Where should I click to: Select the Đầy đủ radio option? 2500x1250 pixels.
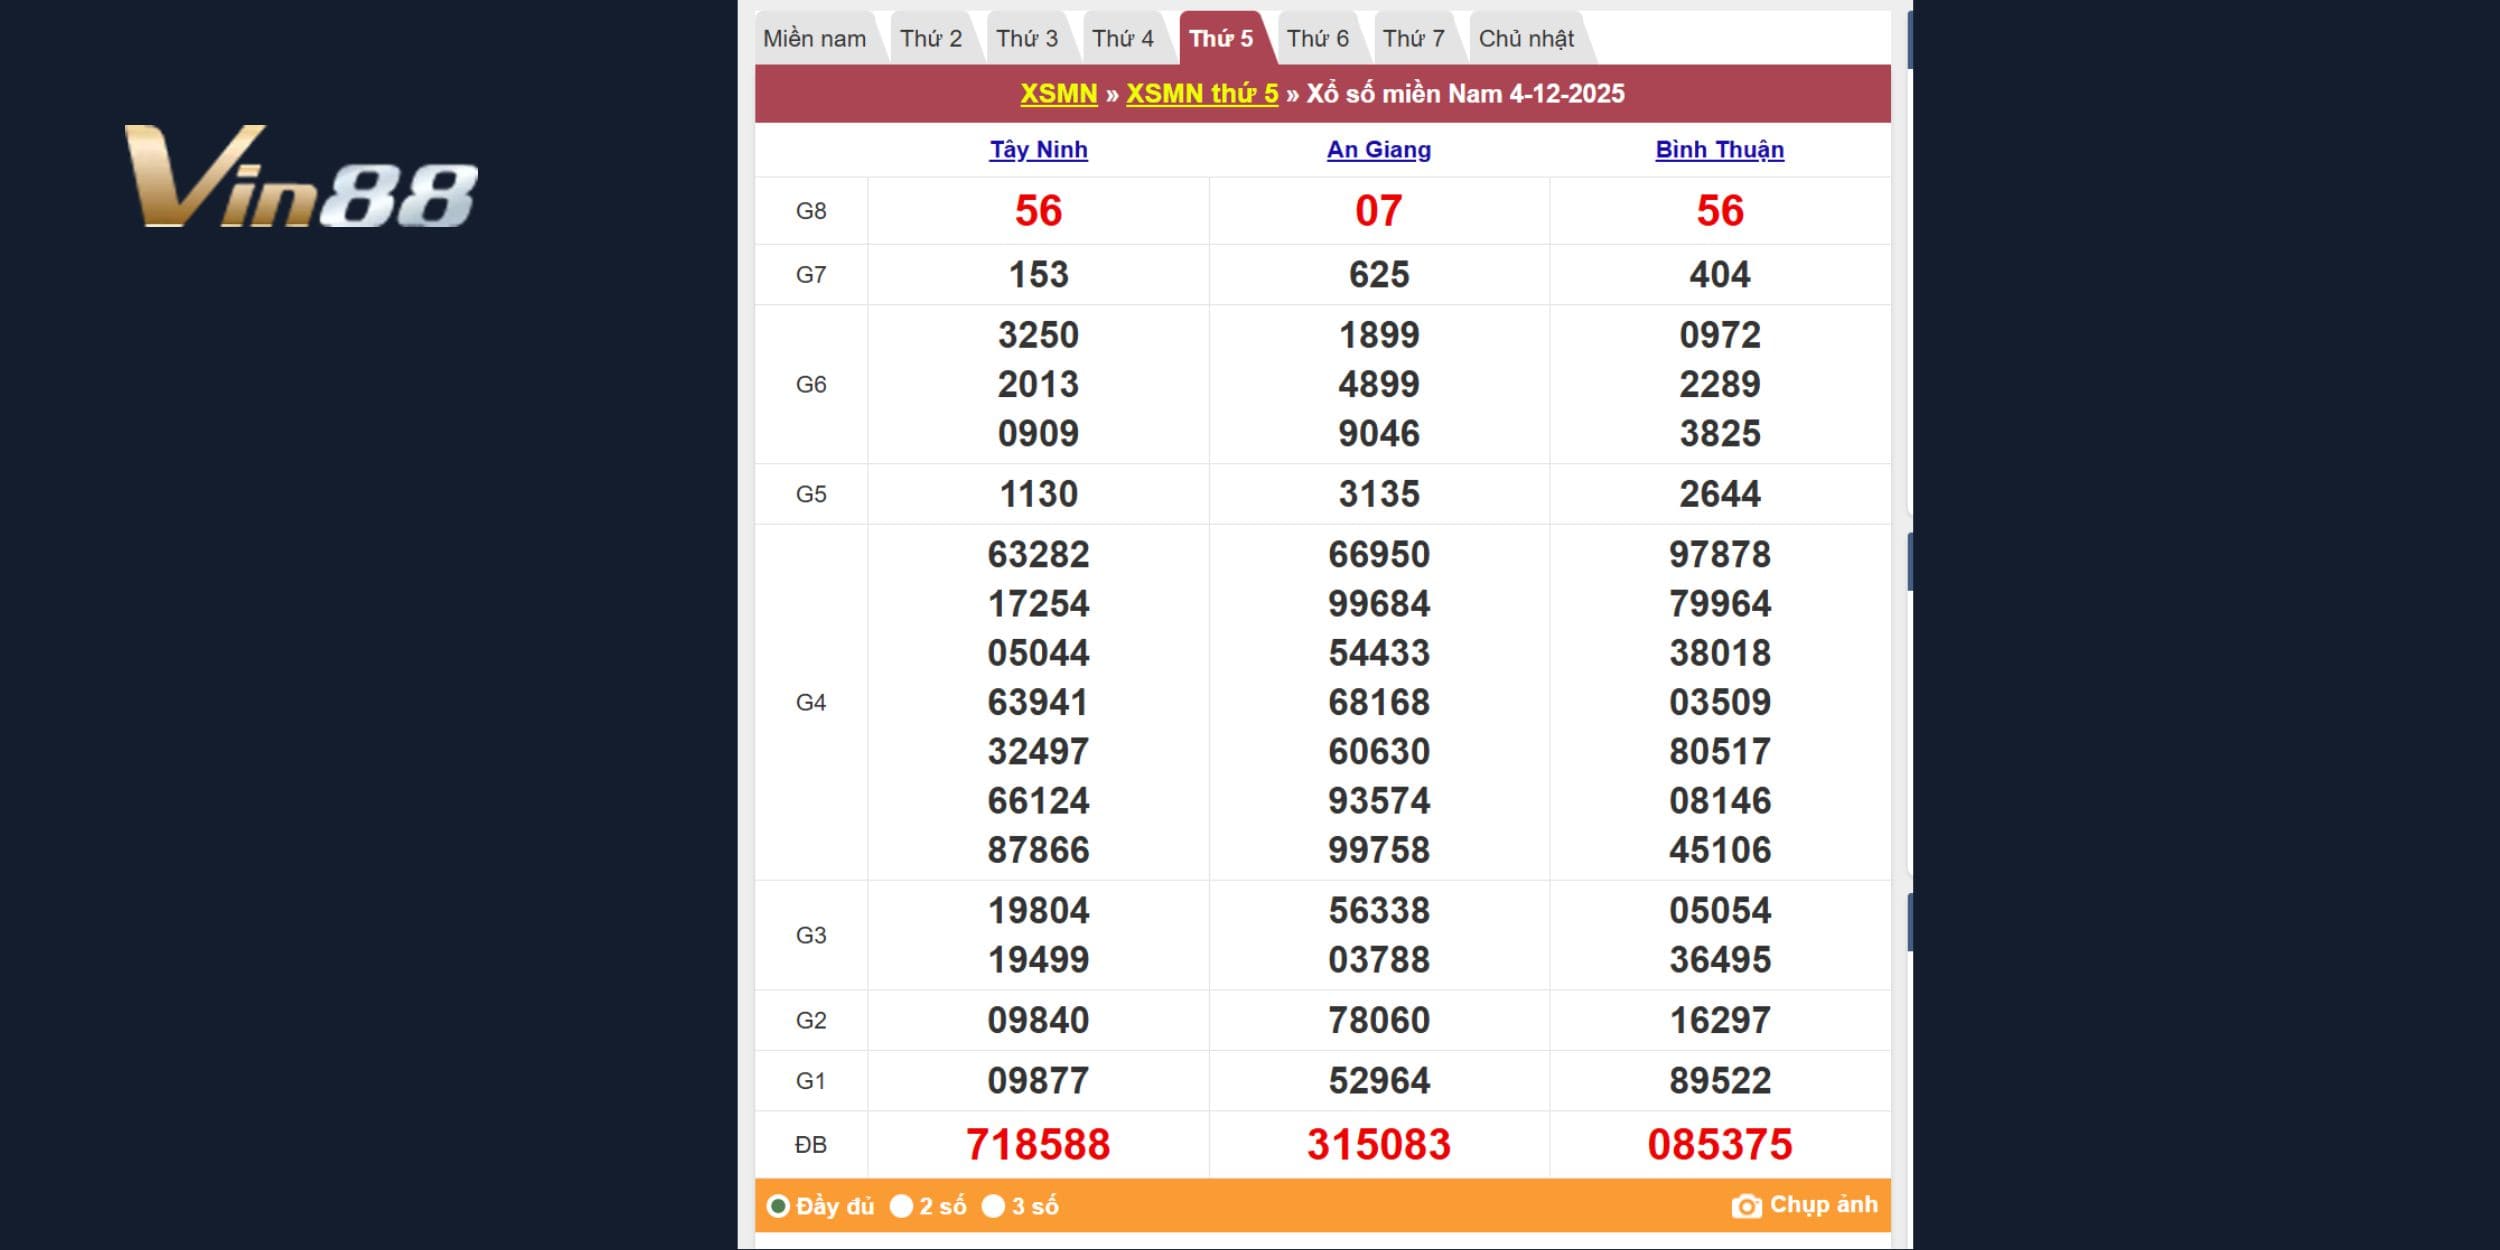tap(778, 1206)
